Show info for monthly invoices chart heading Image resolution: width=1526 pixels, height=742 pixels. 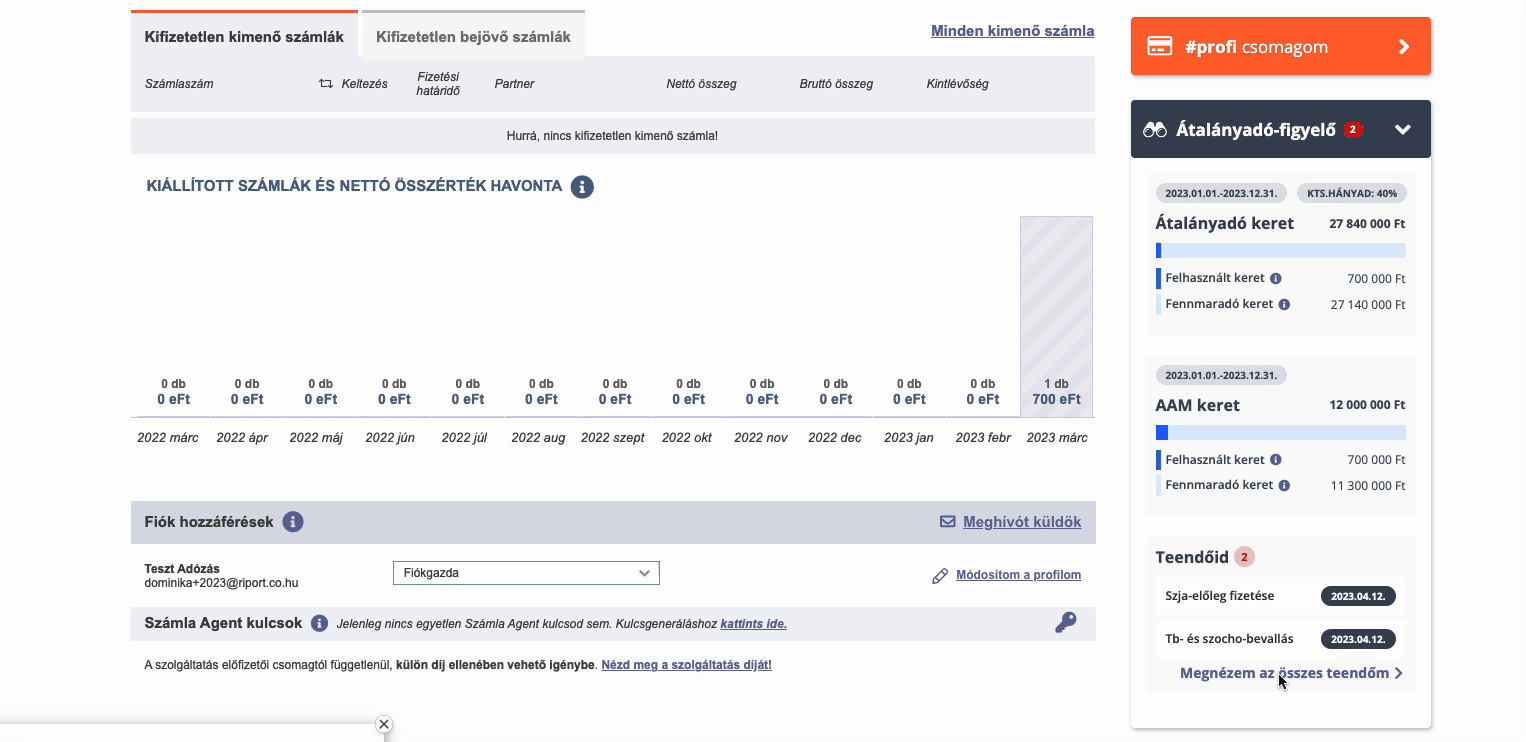pyautogui.click(x=582, y=187)
